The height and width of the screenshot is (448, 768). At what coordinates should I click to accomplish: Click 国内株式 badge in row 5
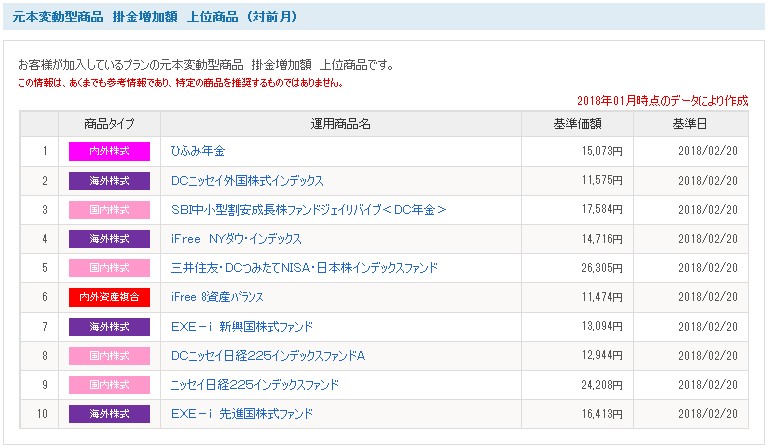pyautogui.click(x=109, y=268)
